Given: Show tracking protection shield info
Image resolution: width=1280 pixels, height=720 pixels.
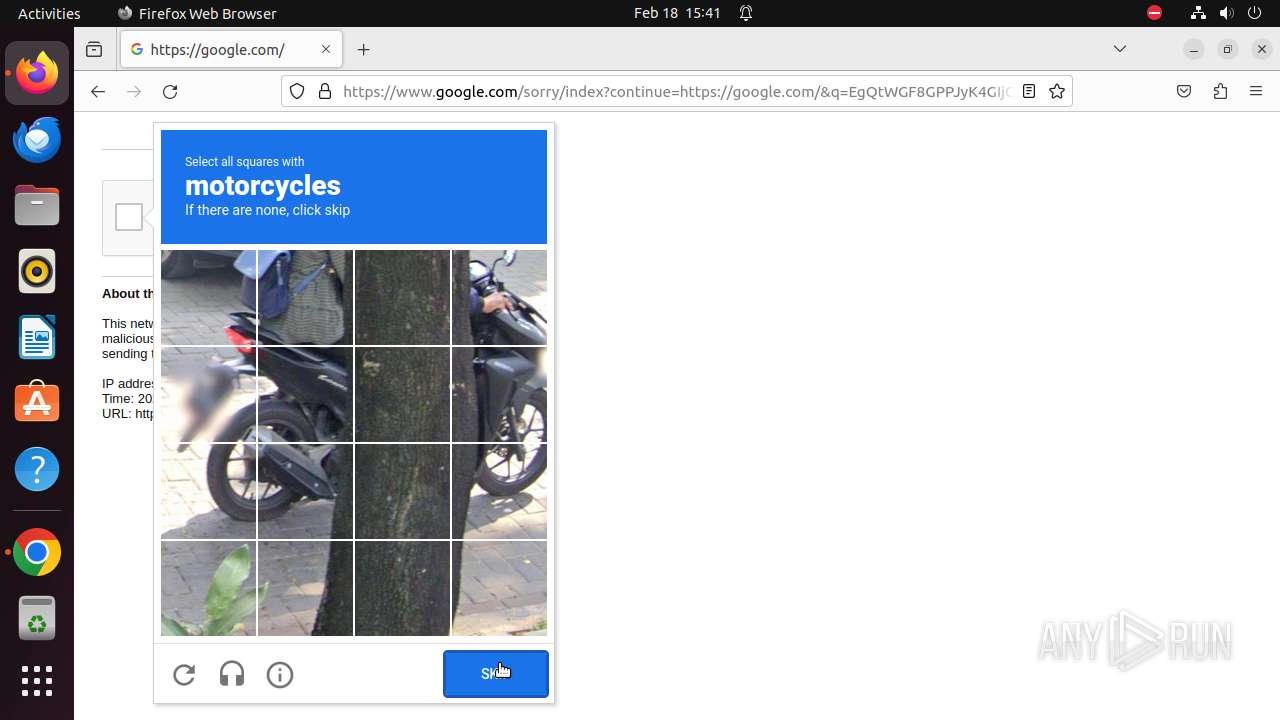Looking at the screenshot, I should point(297,91).
